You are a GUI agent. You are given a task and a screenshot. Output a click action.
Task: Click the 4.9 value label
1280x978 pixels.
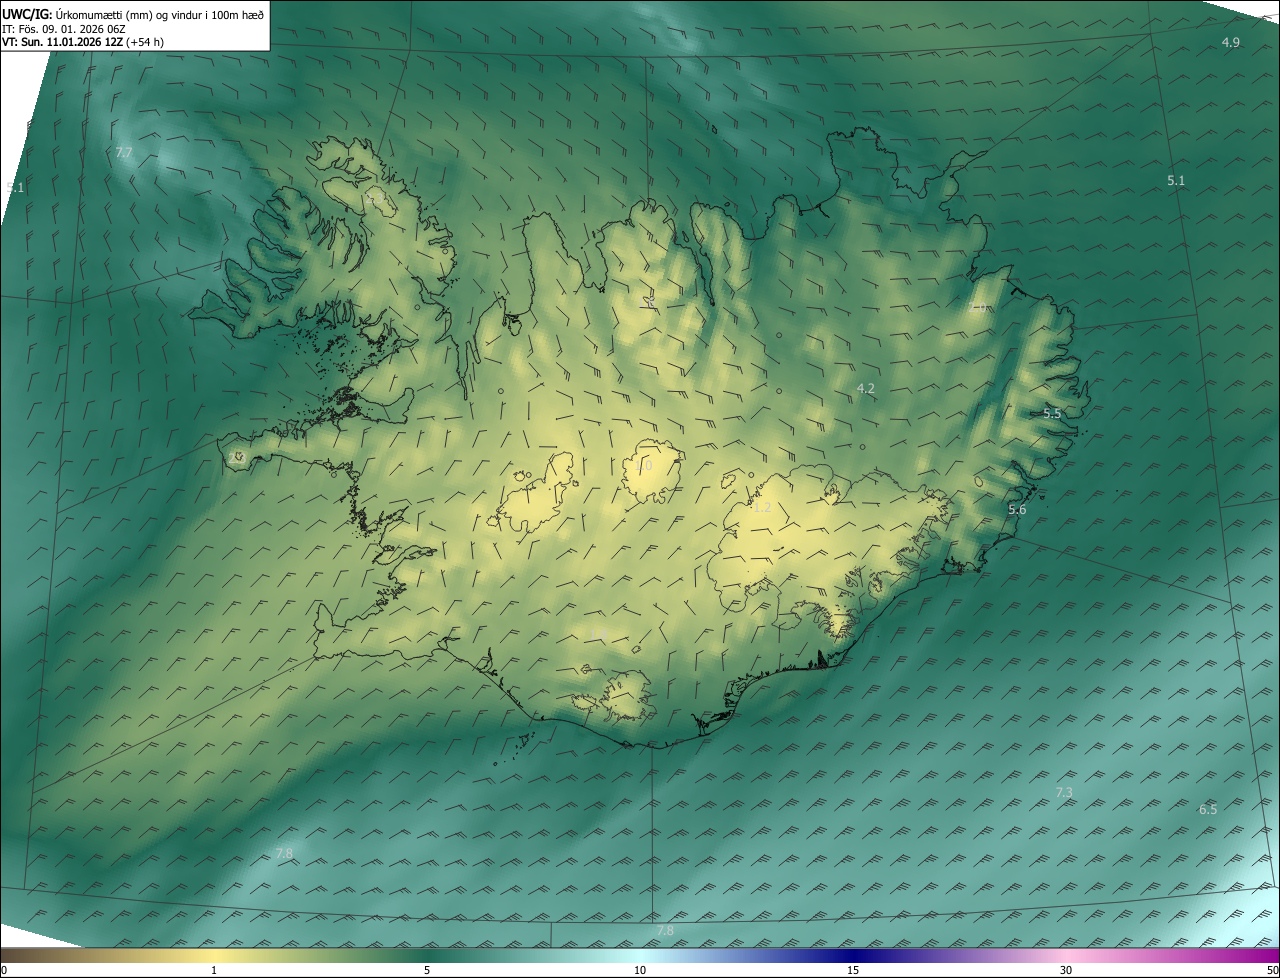[x=1231, y=42]
